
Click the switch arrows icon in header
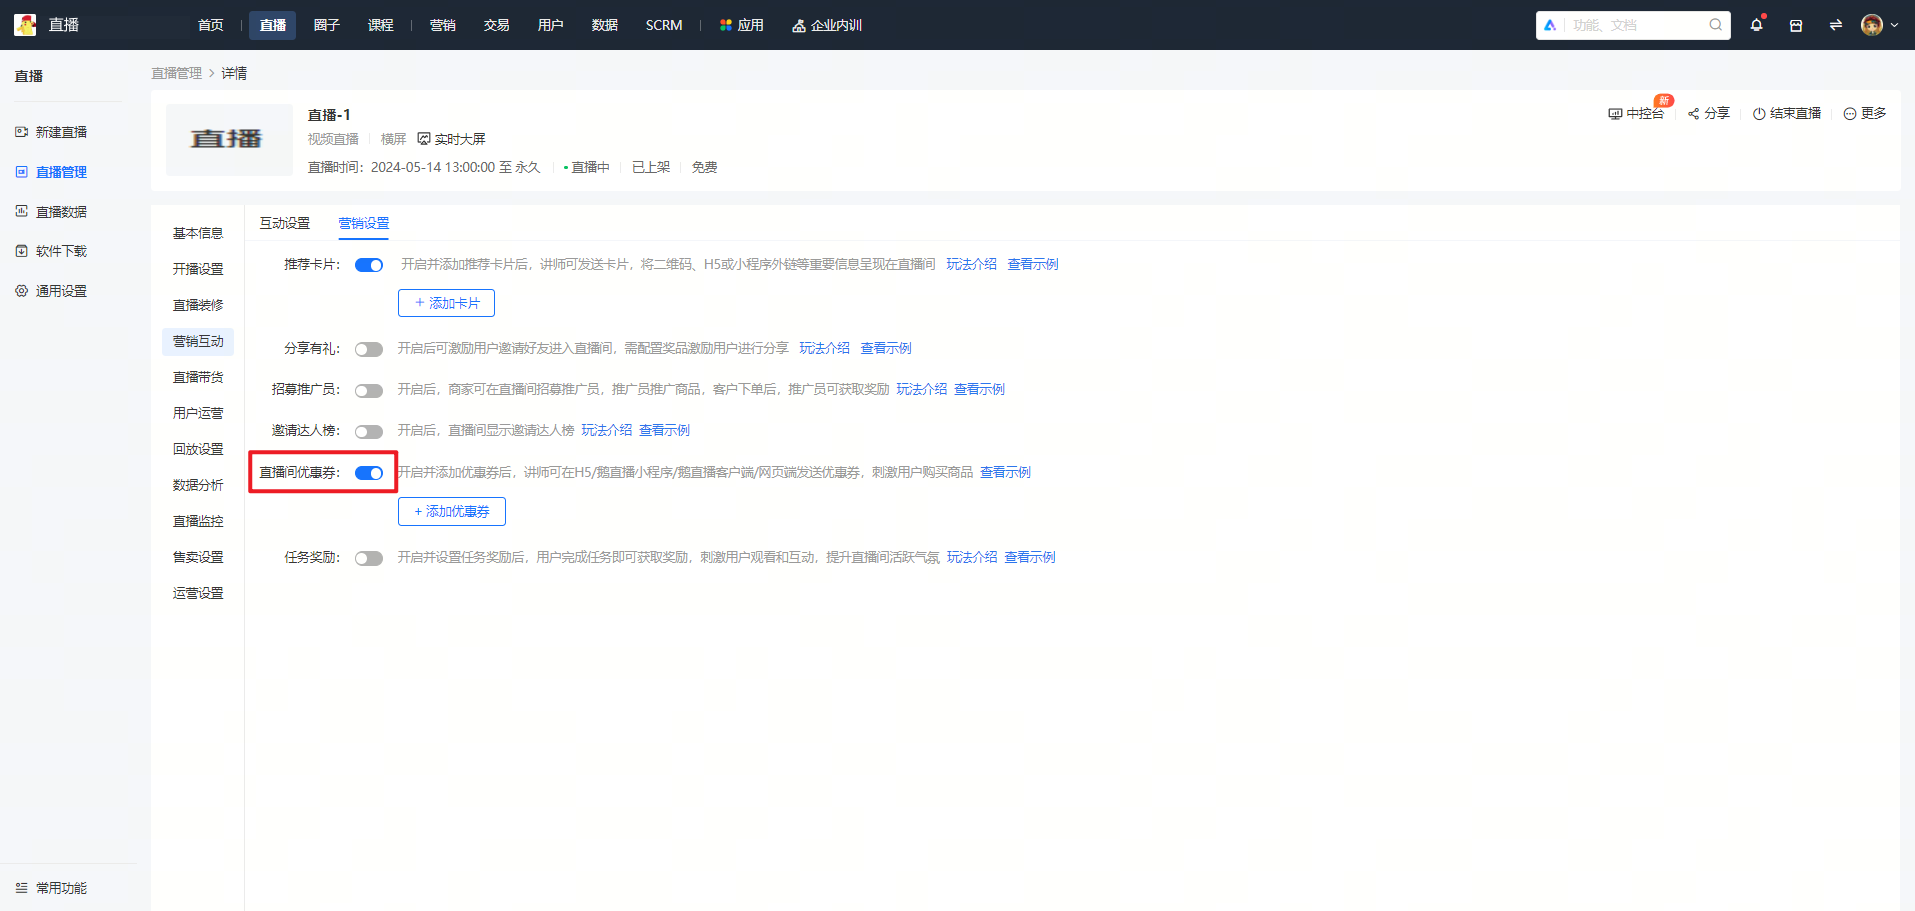(x=1836, y=25)
